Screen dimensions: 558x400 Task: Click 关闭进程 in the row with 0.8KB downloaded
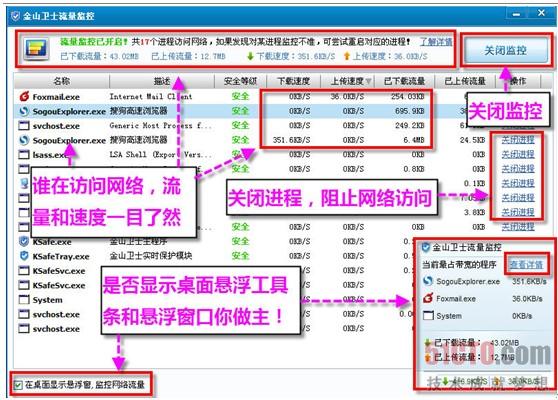pos(518,169)
